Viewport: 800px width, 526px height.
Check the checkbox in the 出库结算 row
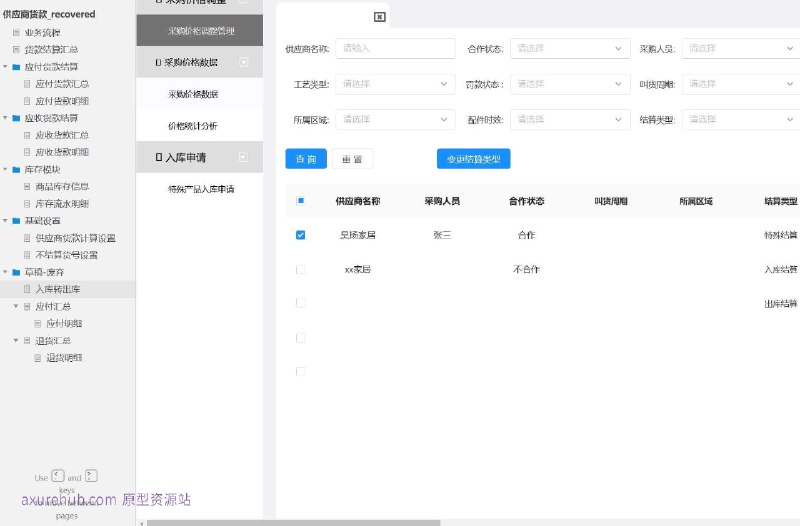click(x=301, y=303)
